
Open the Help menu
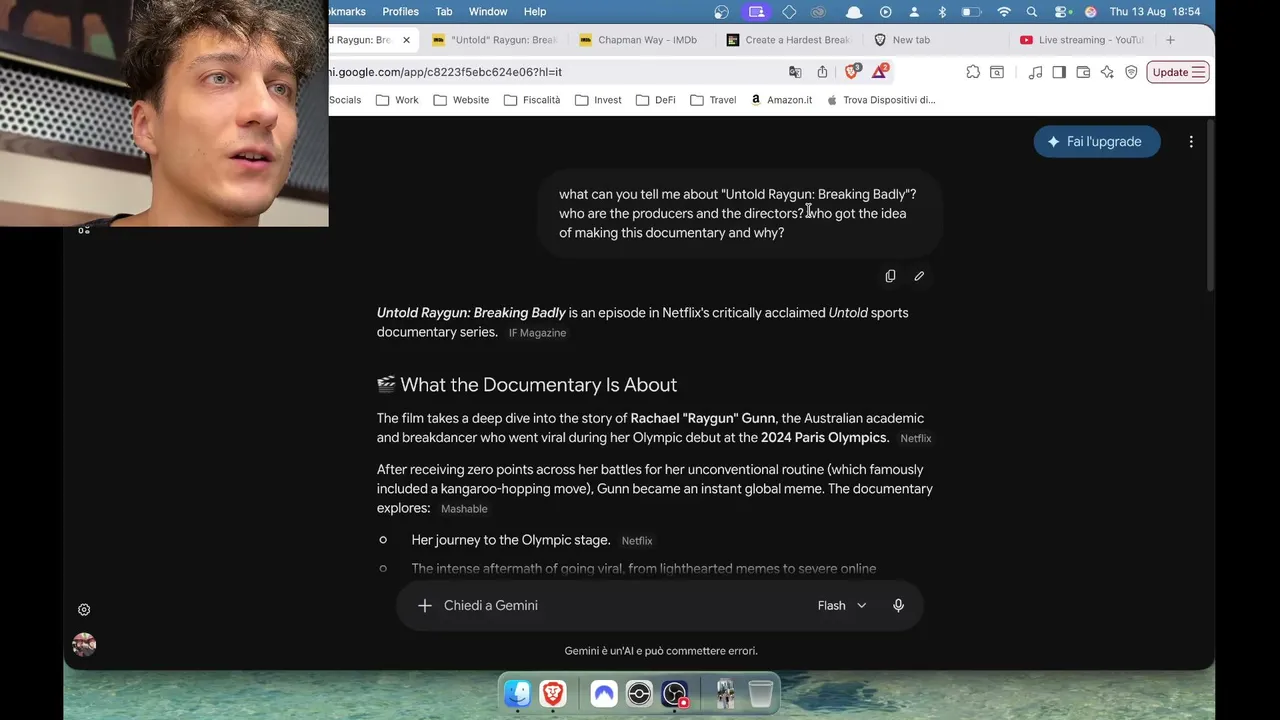point(535,12)
